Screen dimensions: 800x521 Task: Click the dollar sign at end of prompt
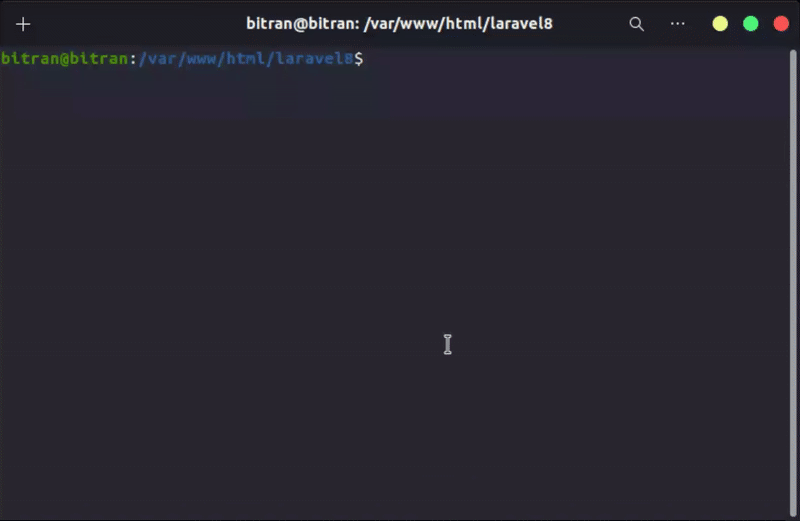coord(359,59)
